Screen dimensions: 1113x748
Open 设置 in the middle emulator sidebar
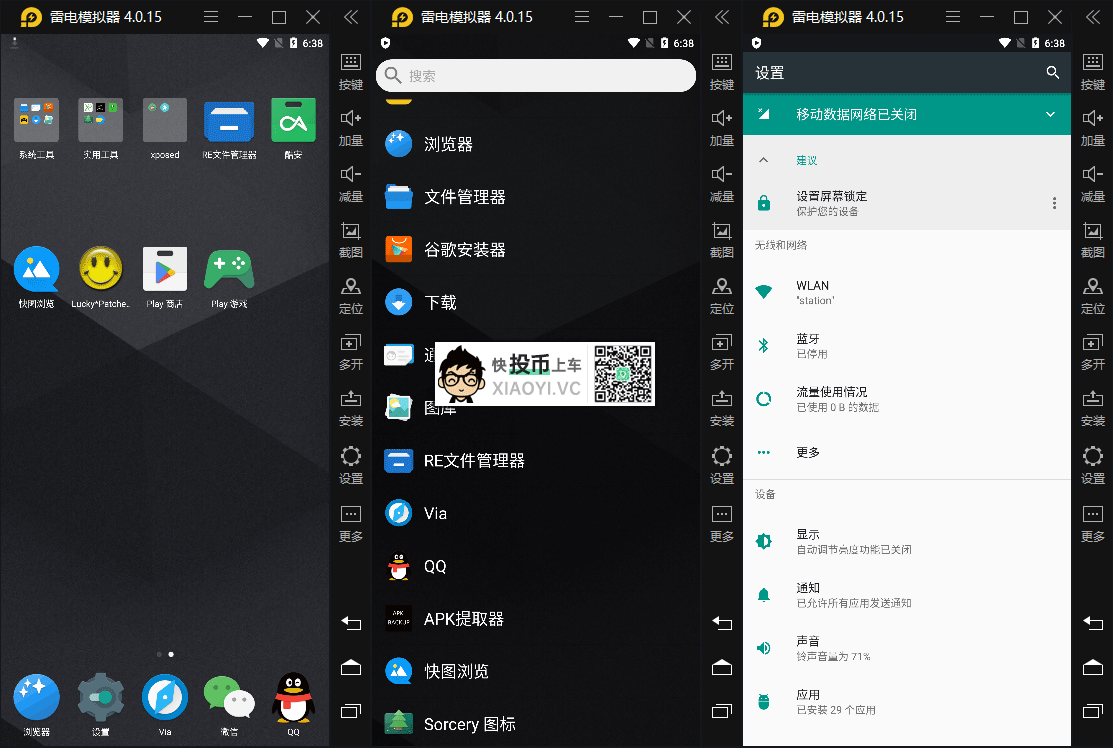click(x=722, y=465)
